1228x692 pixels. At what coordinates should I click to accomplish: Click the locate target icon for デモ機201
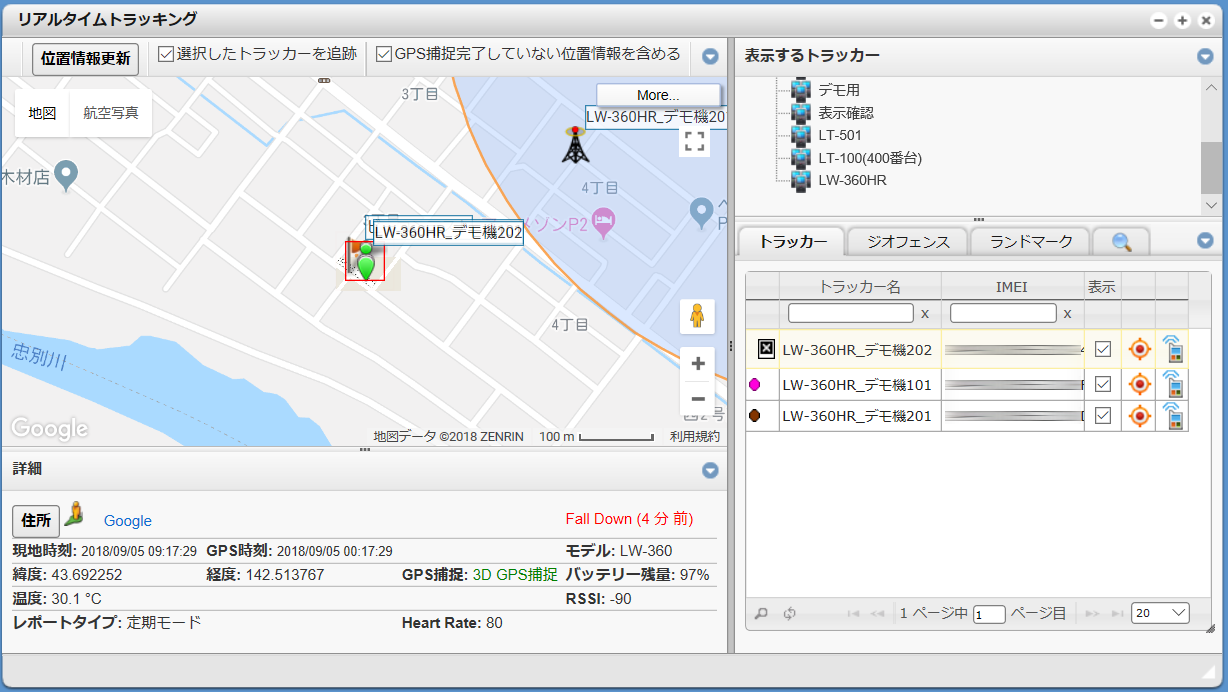coord(1139,416)
